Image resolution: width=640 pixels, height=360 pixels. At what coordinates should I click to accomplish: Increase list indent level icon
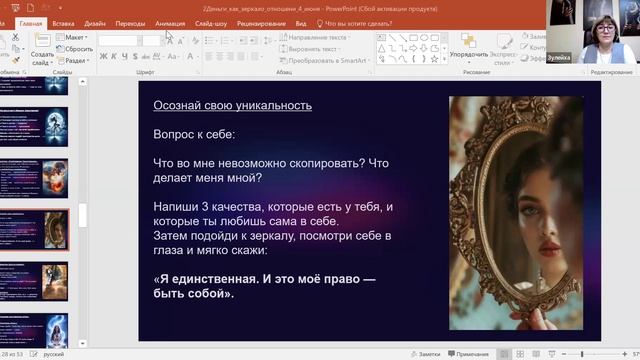(x=253, y=40)
